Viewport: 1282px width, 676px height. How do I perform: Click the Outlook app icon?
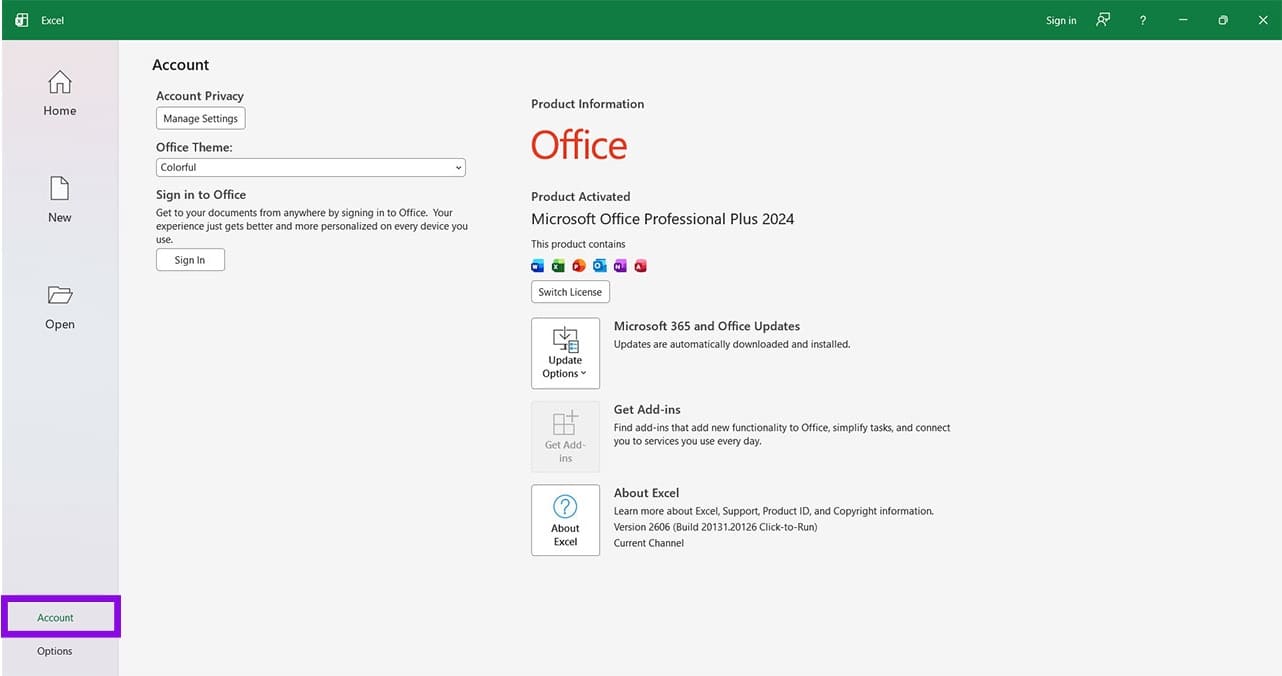pyautogui.click(x=599, y=266)
